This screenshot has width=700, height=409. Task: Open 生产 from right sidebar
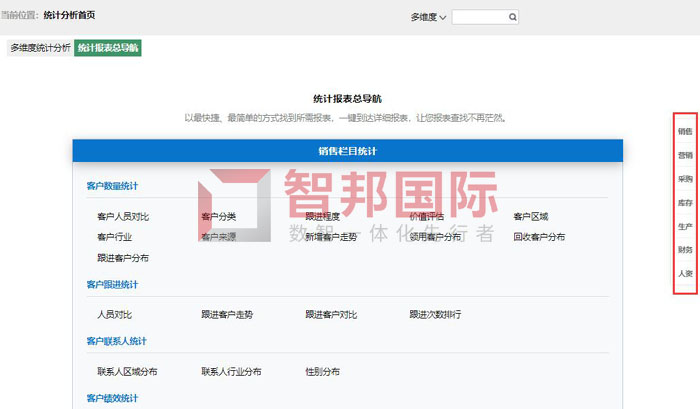tap(685, 227)
